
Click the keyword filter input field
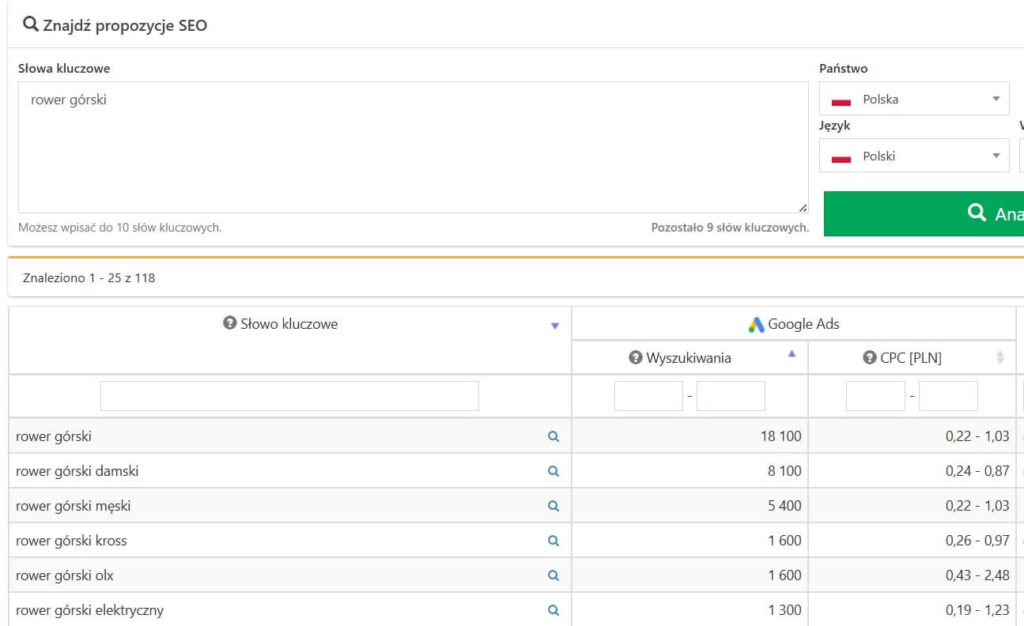point(289,396)
